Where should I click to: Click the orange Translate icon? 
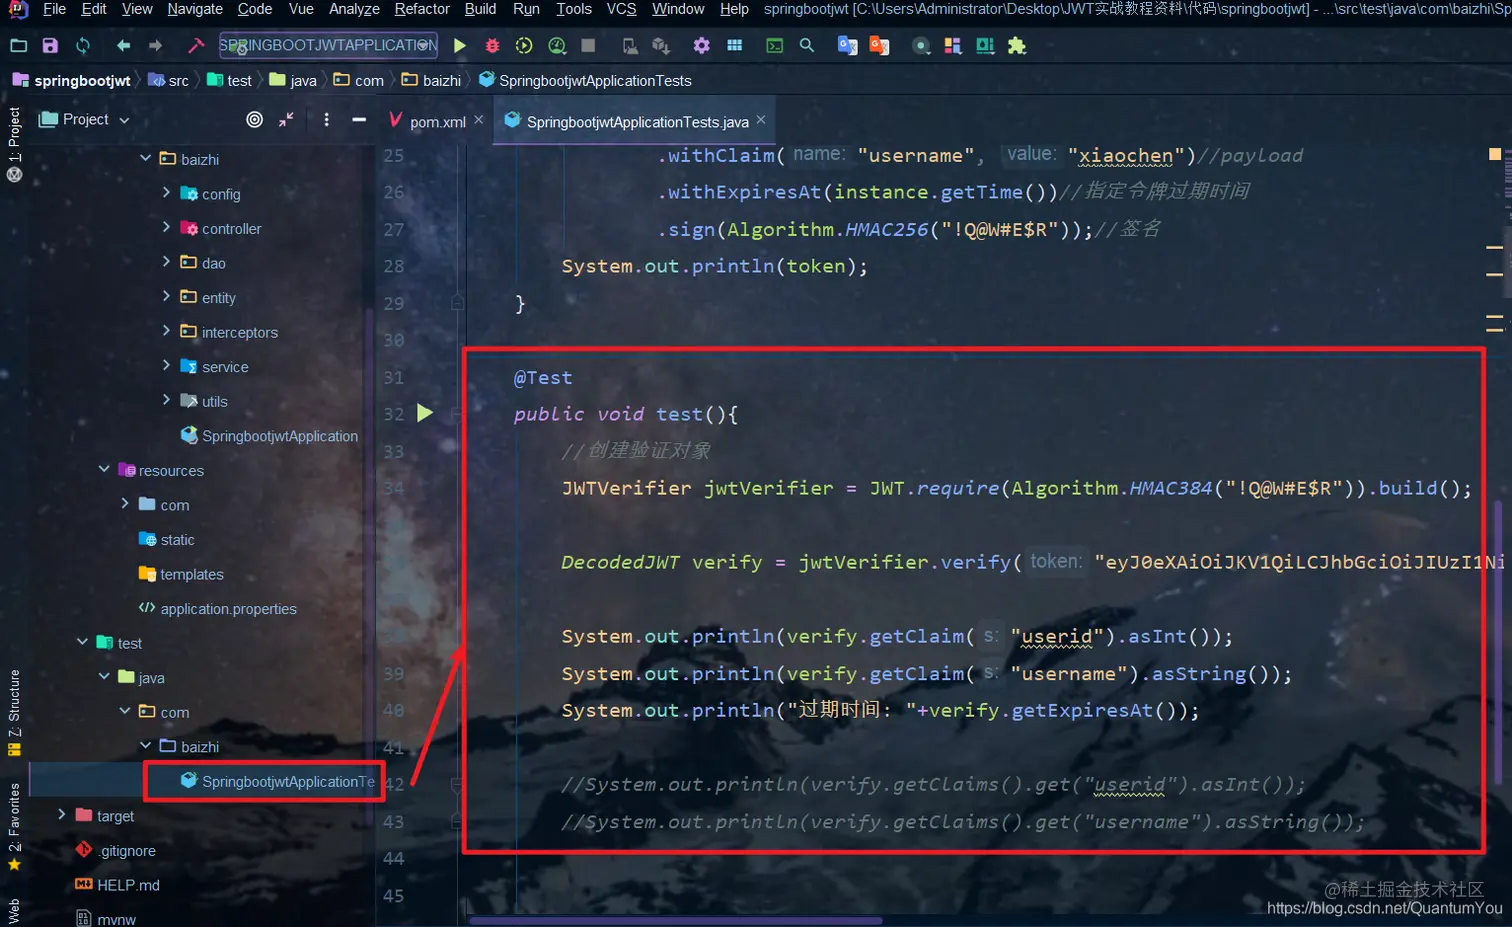(x=880, y=46)
